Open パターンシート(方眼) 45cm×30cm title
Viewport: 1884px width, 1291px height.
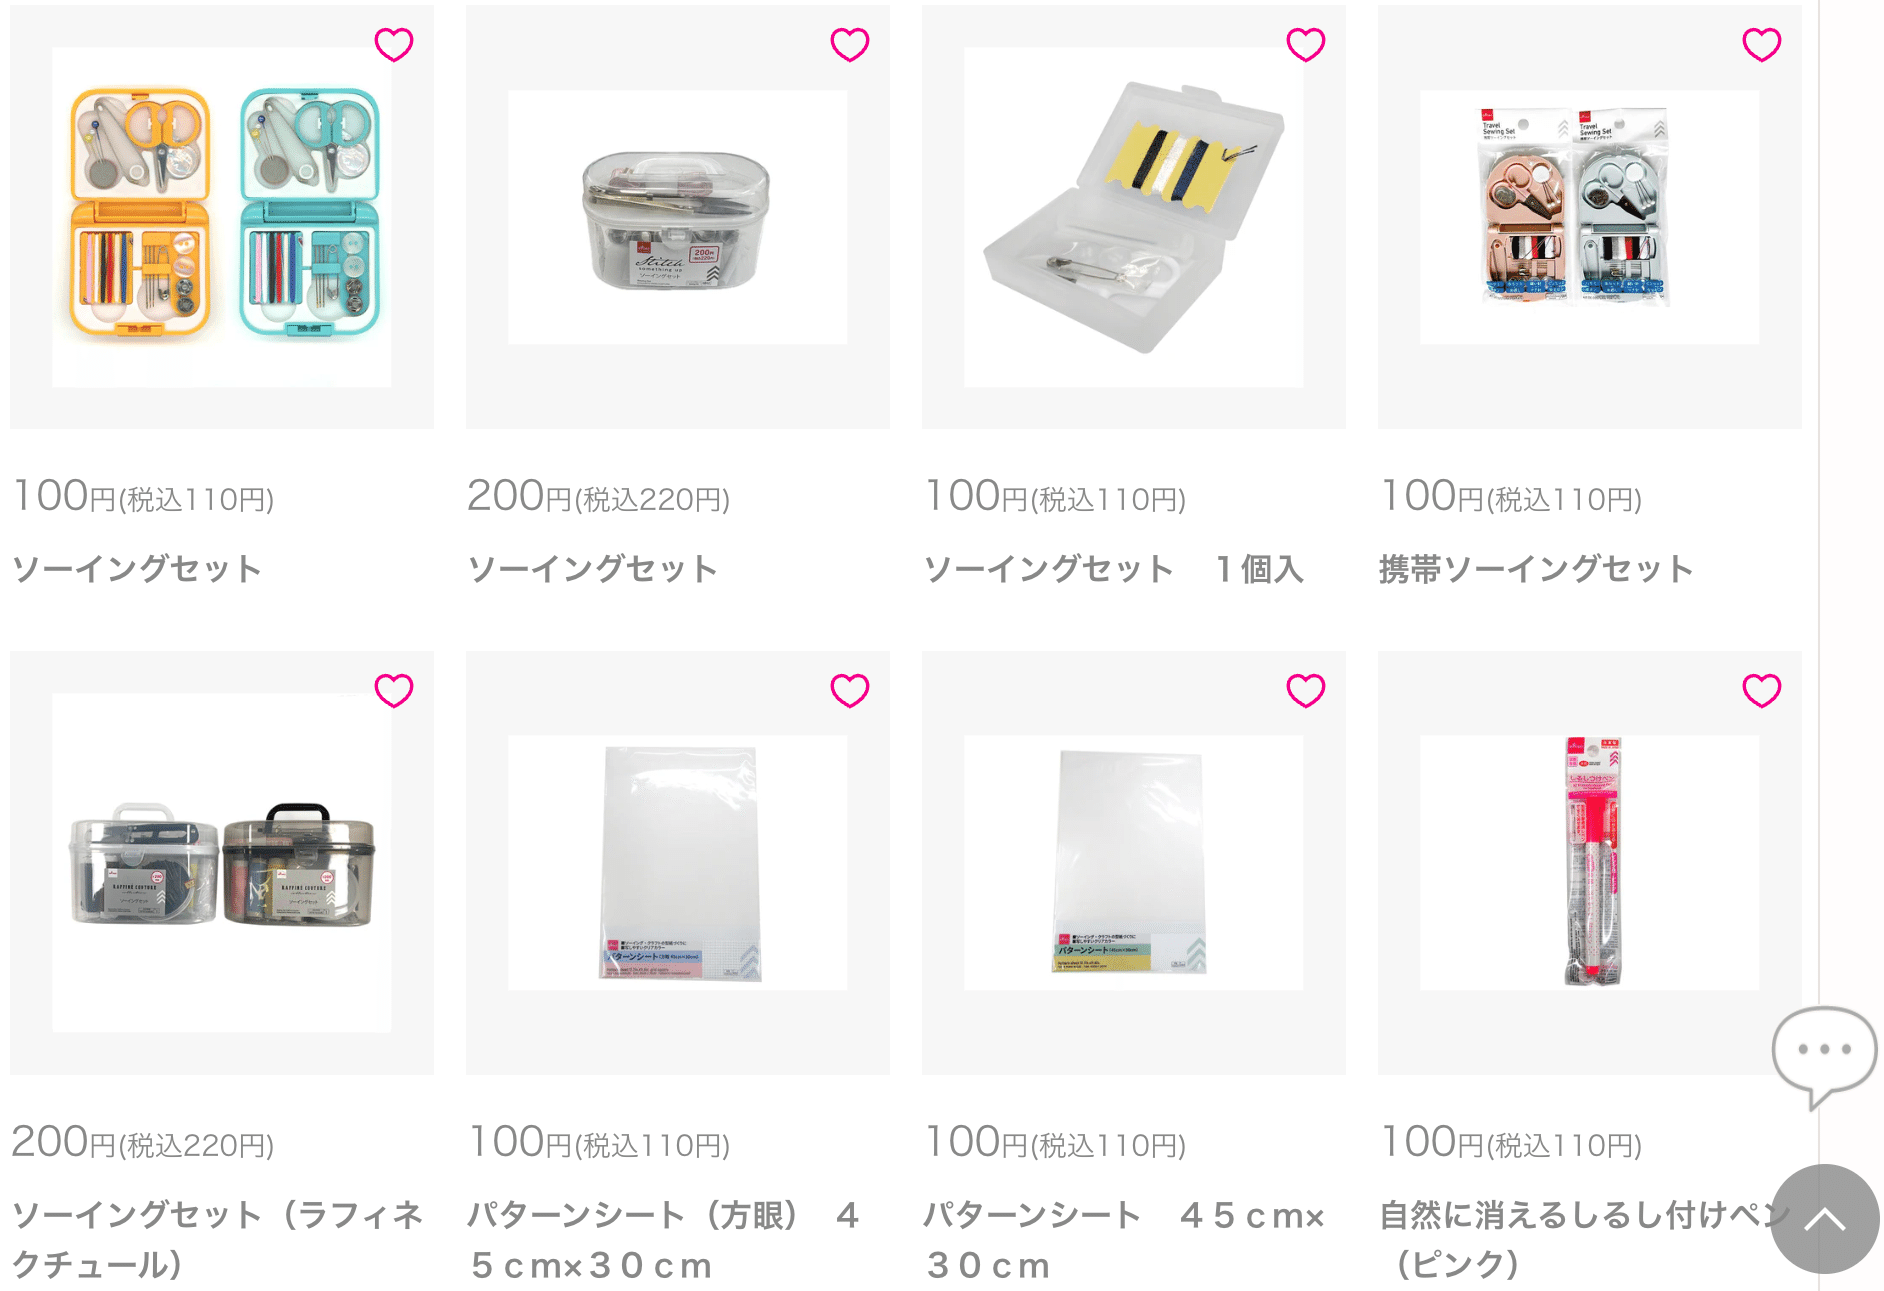[x=665, y=1240]
